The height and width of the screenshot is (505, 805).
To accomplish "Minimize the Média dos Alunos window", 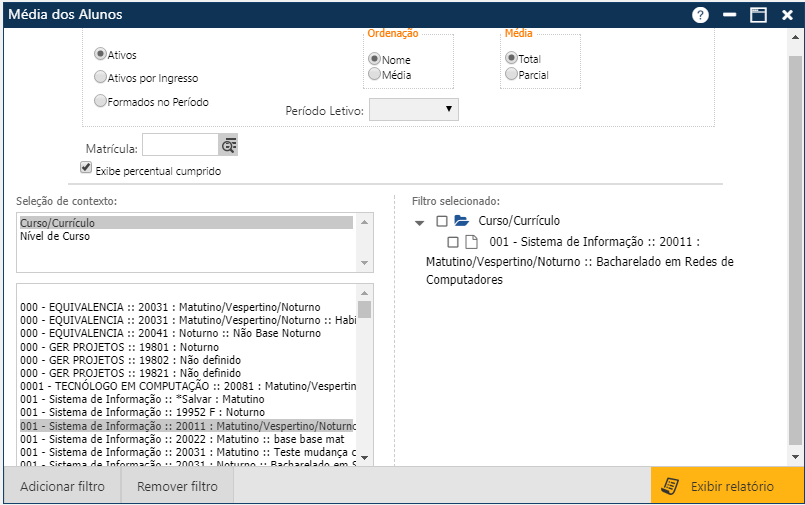I will click(730, 15).
